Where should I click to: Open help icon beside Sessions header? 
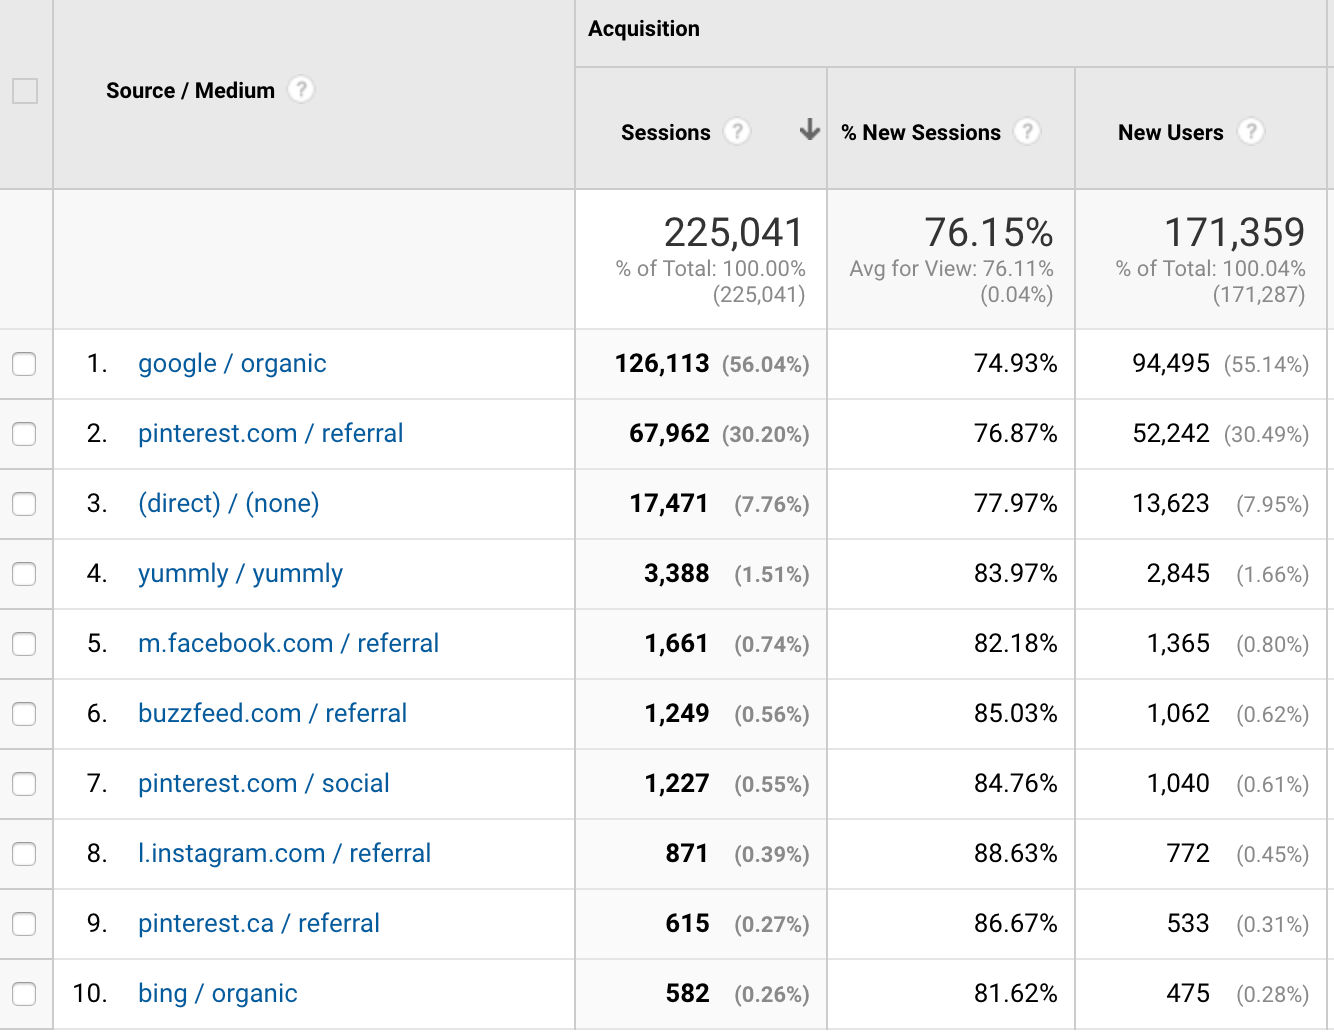[x=737, y=132]
